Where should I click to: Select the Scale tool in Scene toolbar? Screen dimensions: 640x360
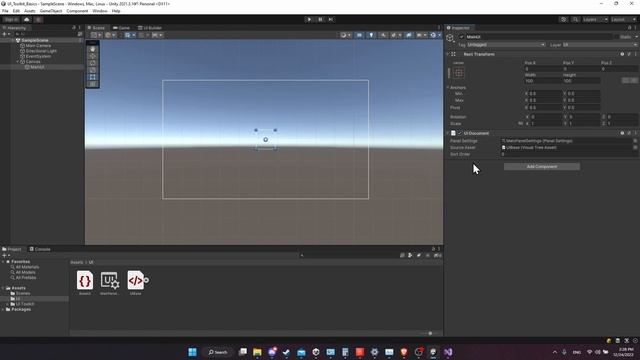coord(93,70)
